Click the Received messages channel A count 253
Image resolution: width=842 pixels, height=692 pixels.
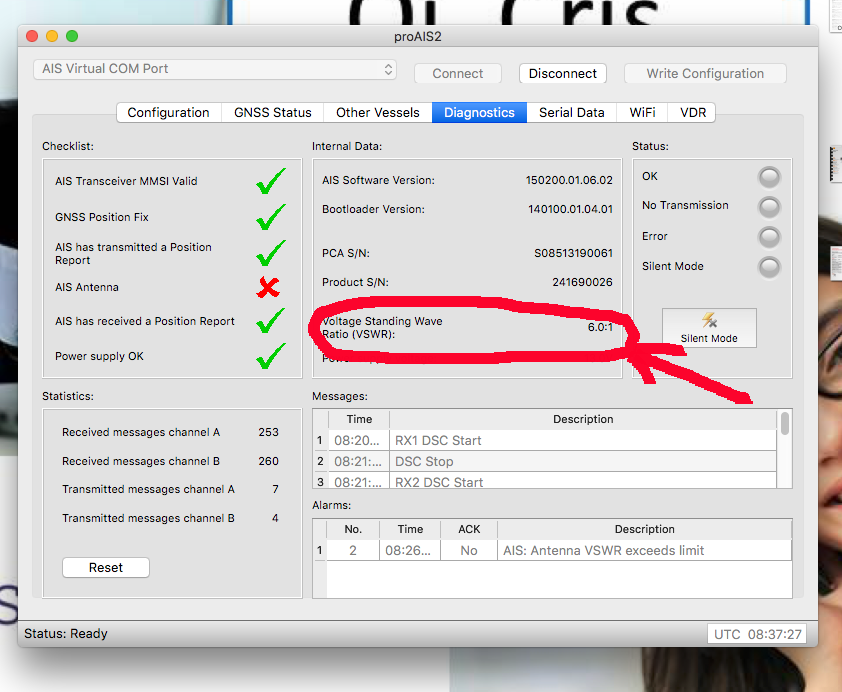pyautogui.click(x=268, y=432)
